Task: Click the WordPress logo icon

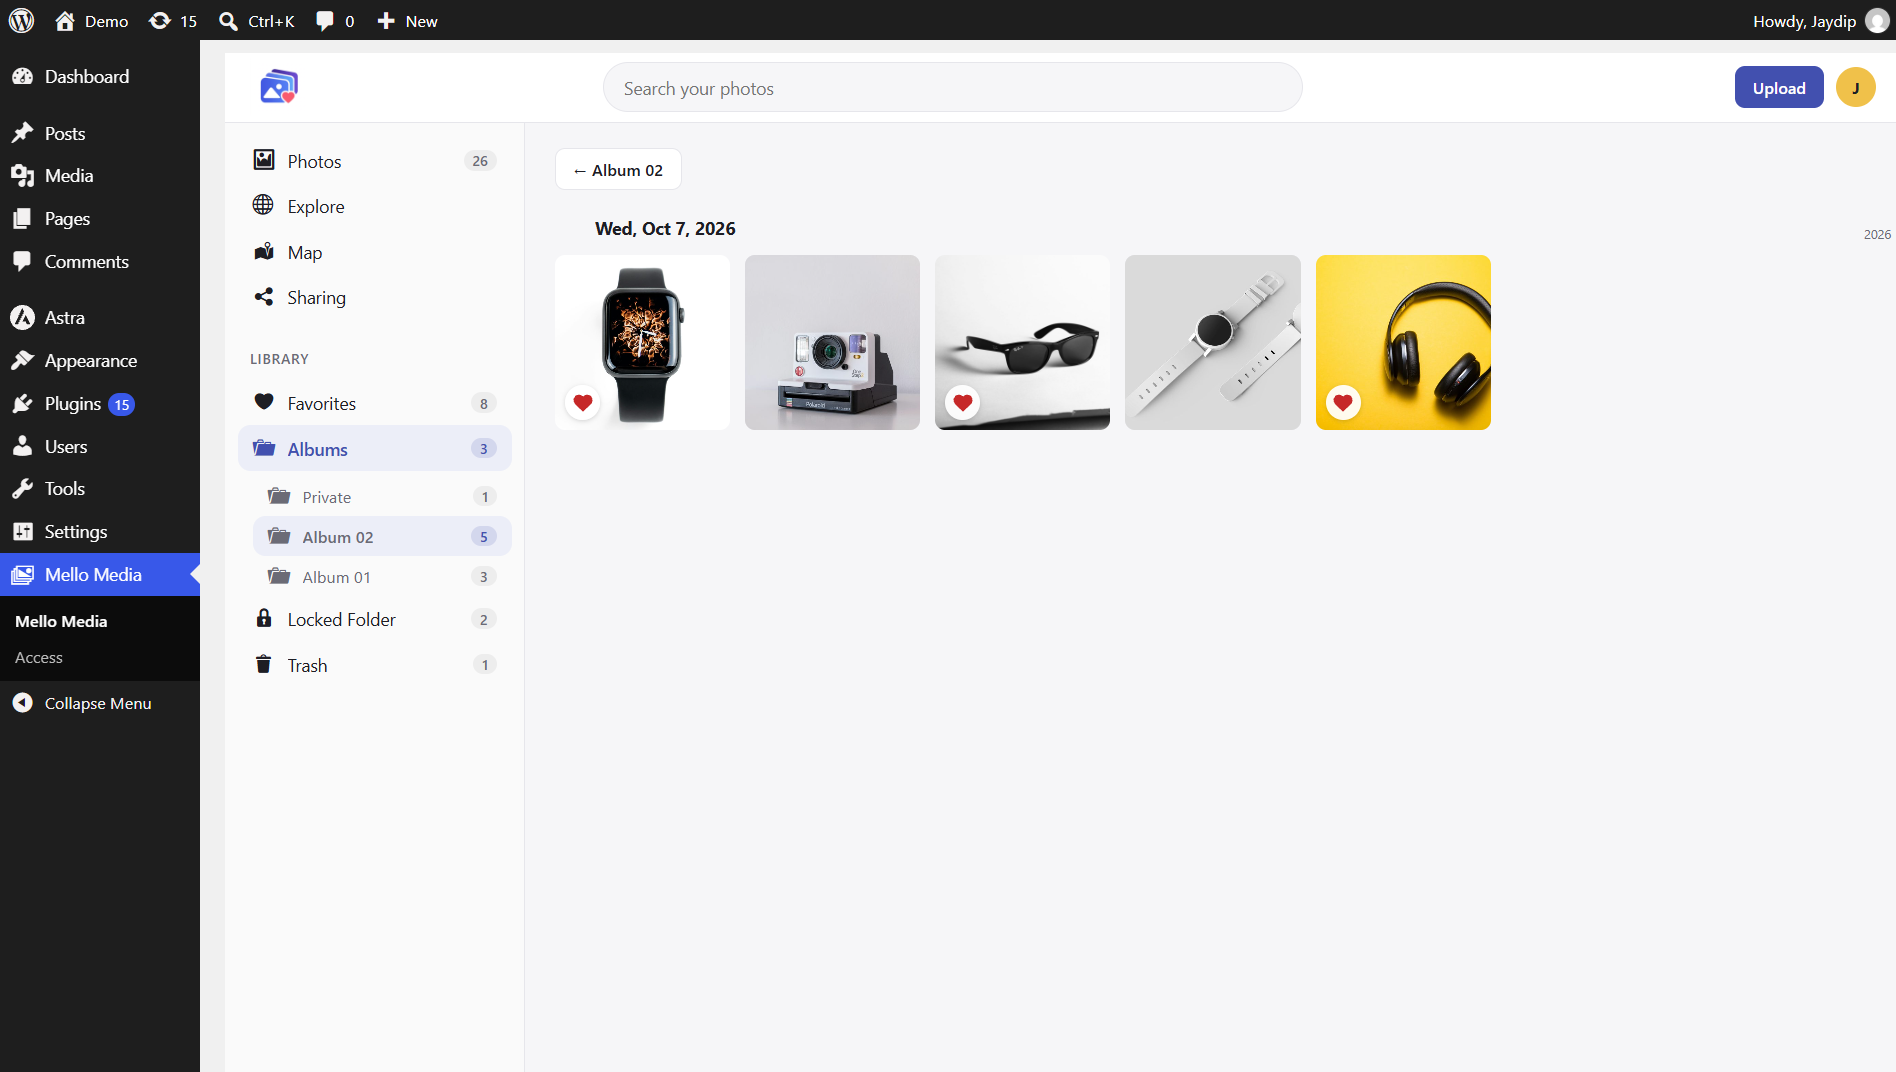Action: click(x=21, y=20)
